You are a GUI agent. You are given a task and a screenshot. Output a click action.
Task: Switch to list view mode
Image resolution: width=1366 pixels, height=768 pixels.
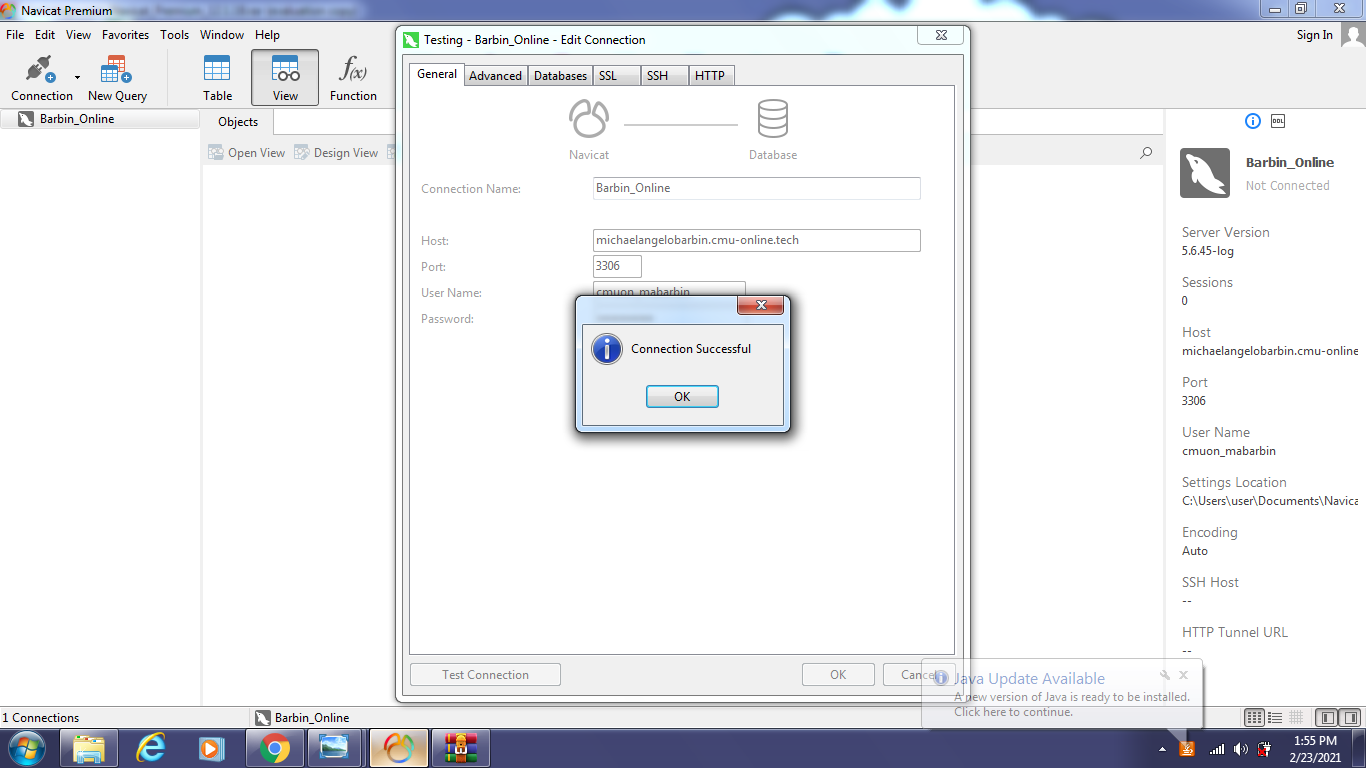pos(1275,718)
